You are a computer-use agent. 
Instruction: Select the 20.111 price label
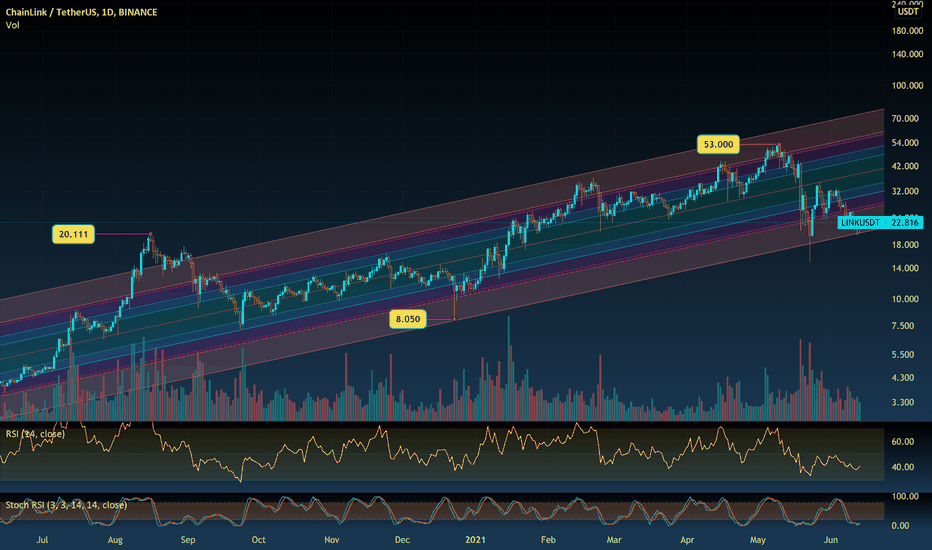pos(73,234)
